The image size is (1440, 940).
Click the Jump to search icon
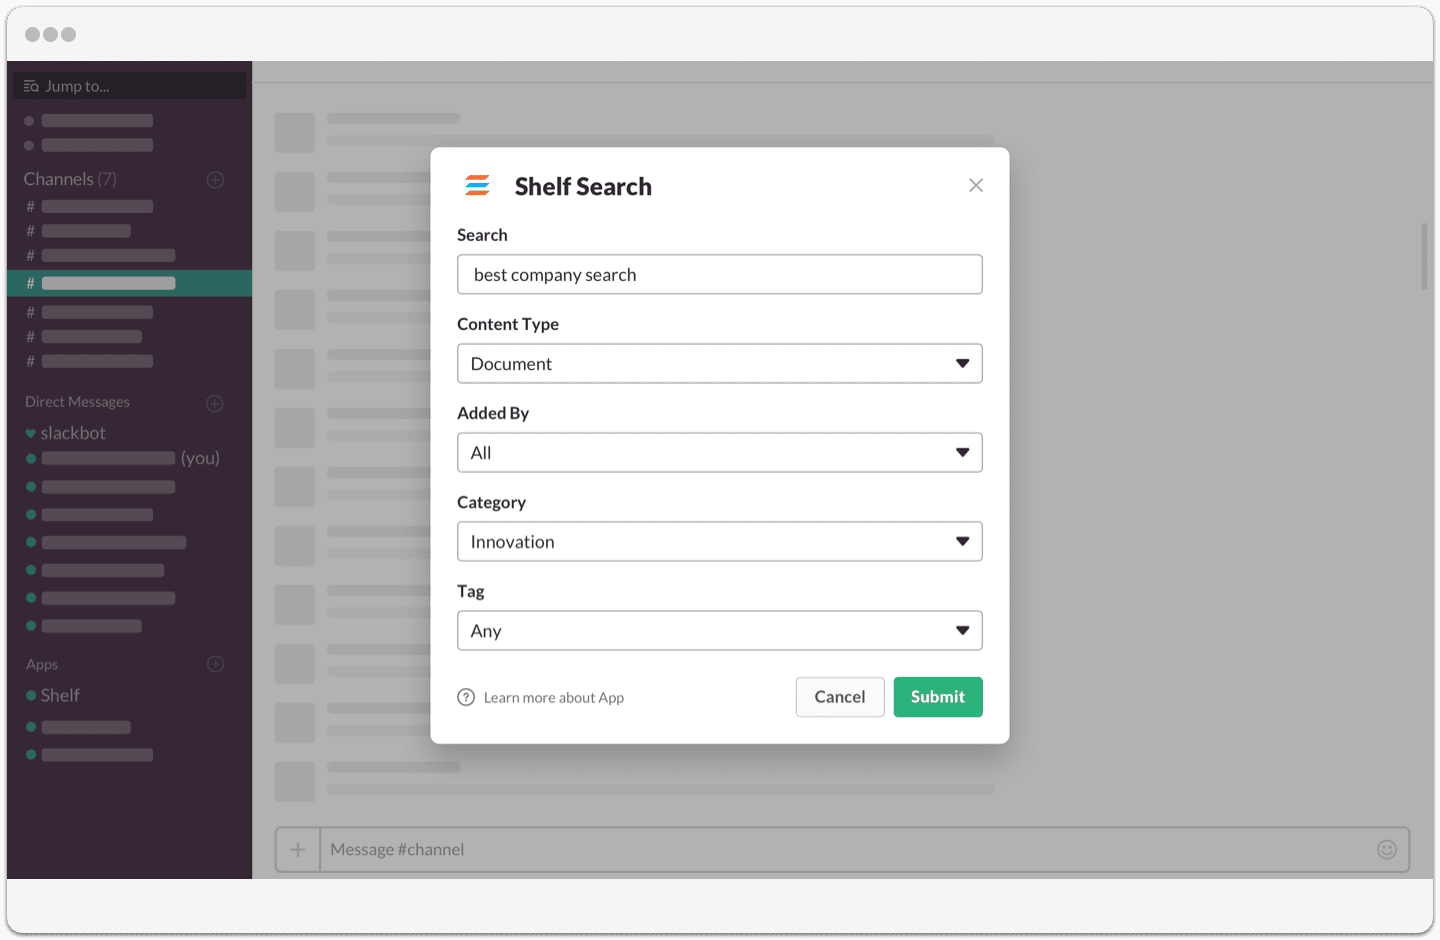point(31,86)
